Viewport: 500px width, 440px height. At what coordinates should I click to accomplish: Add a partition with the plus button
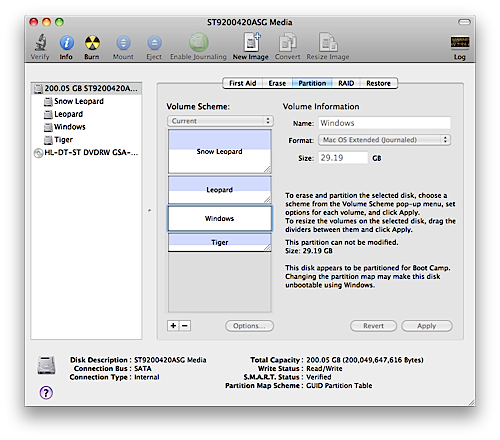tap(173, 326)
